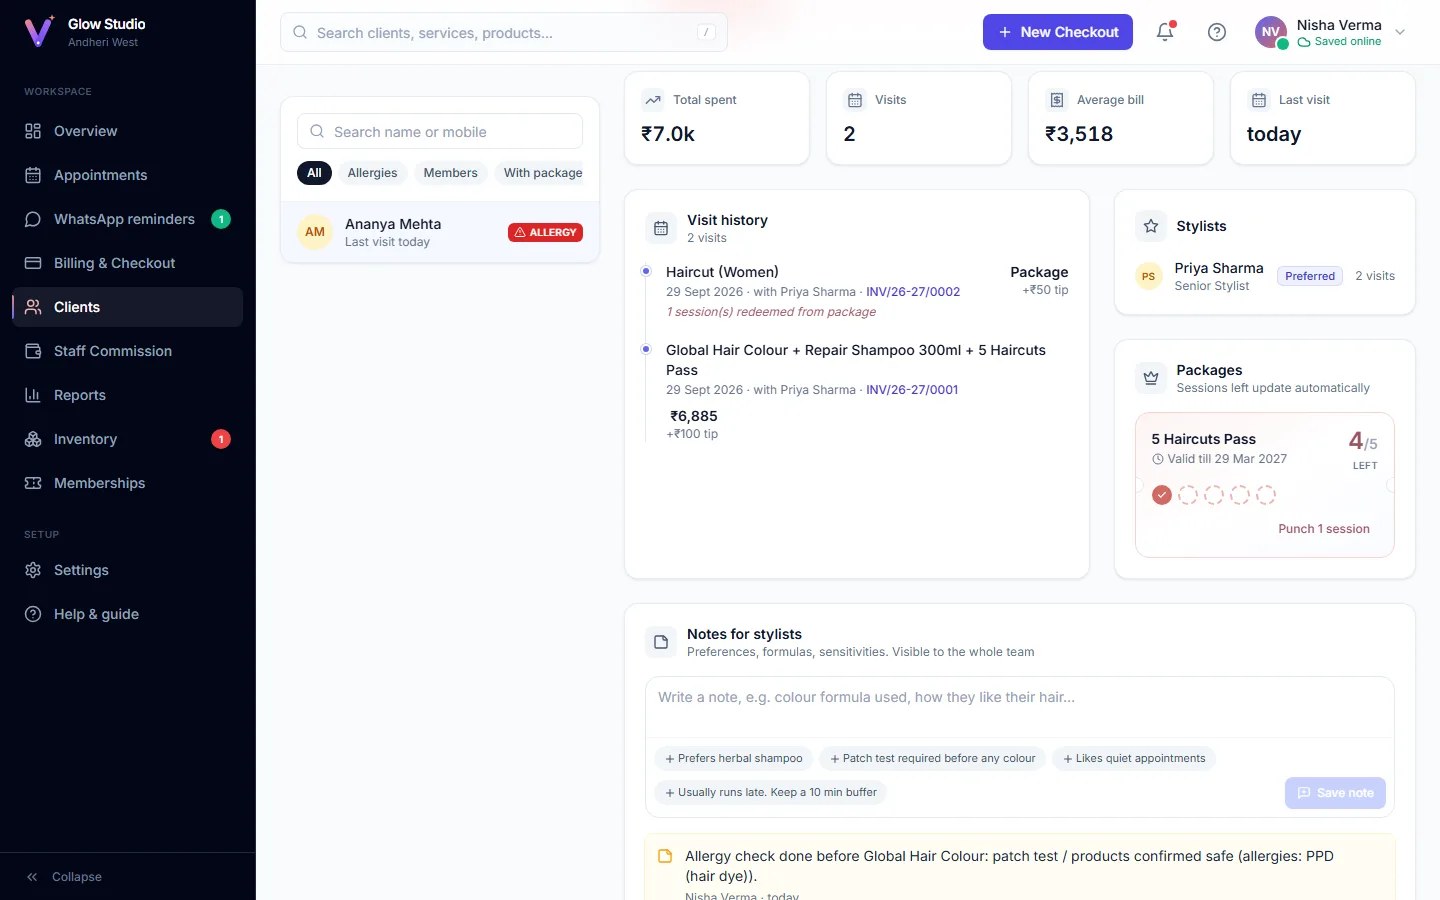Click the NV user avatar
Viewport: 1440px width, 900px height.
click(1271, 32)
